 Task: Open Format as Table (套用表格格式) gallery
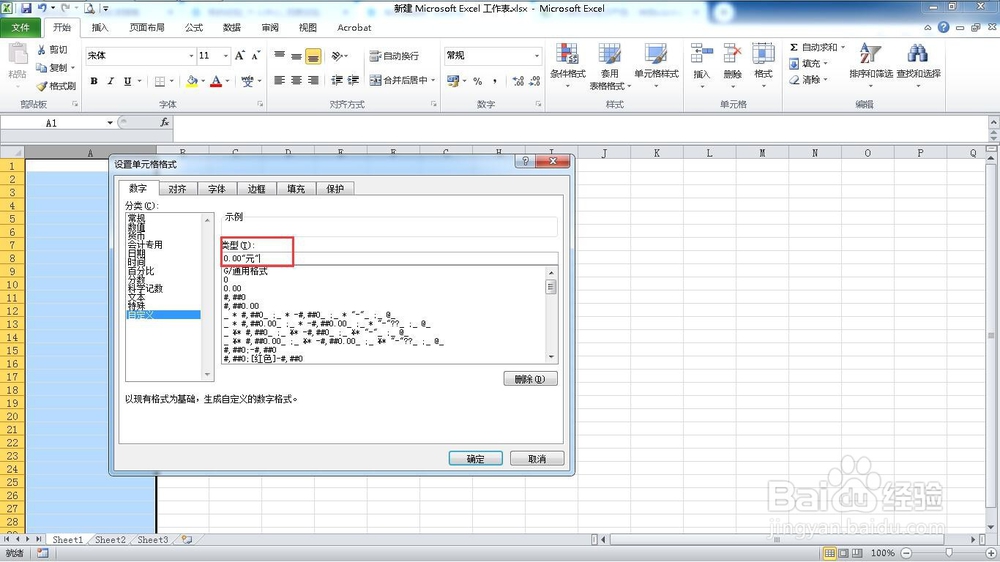610,65
